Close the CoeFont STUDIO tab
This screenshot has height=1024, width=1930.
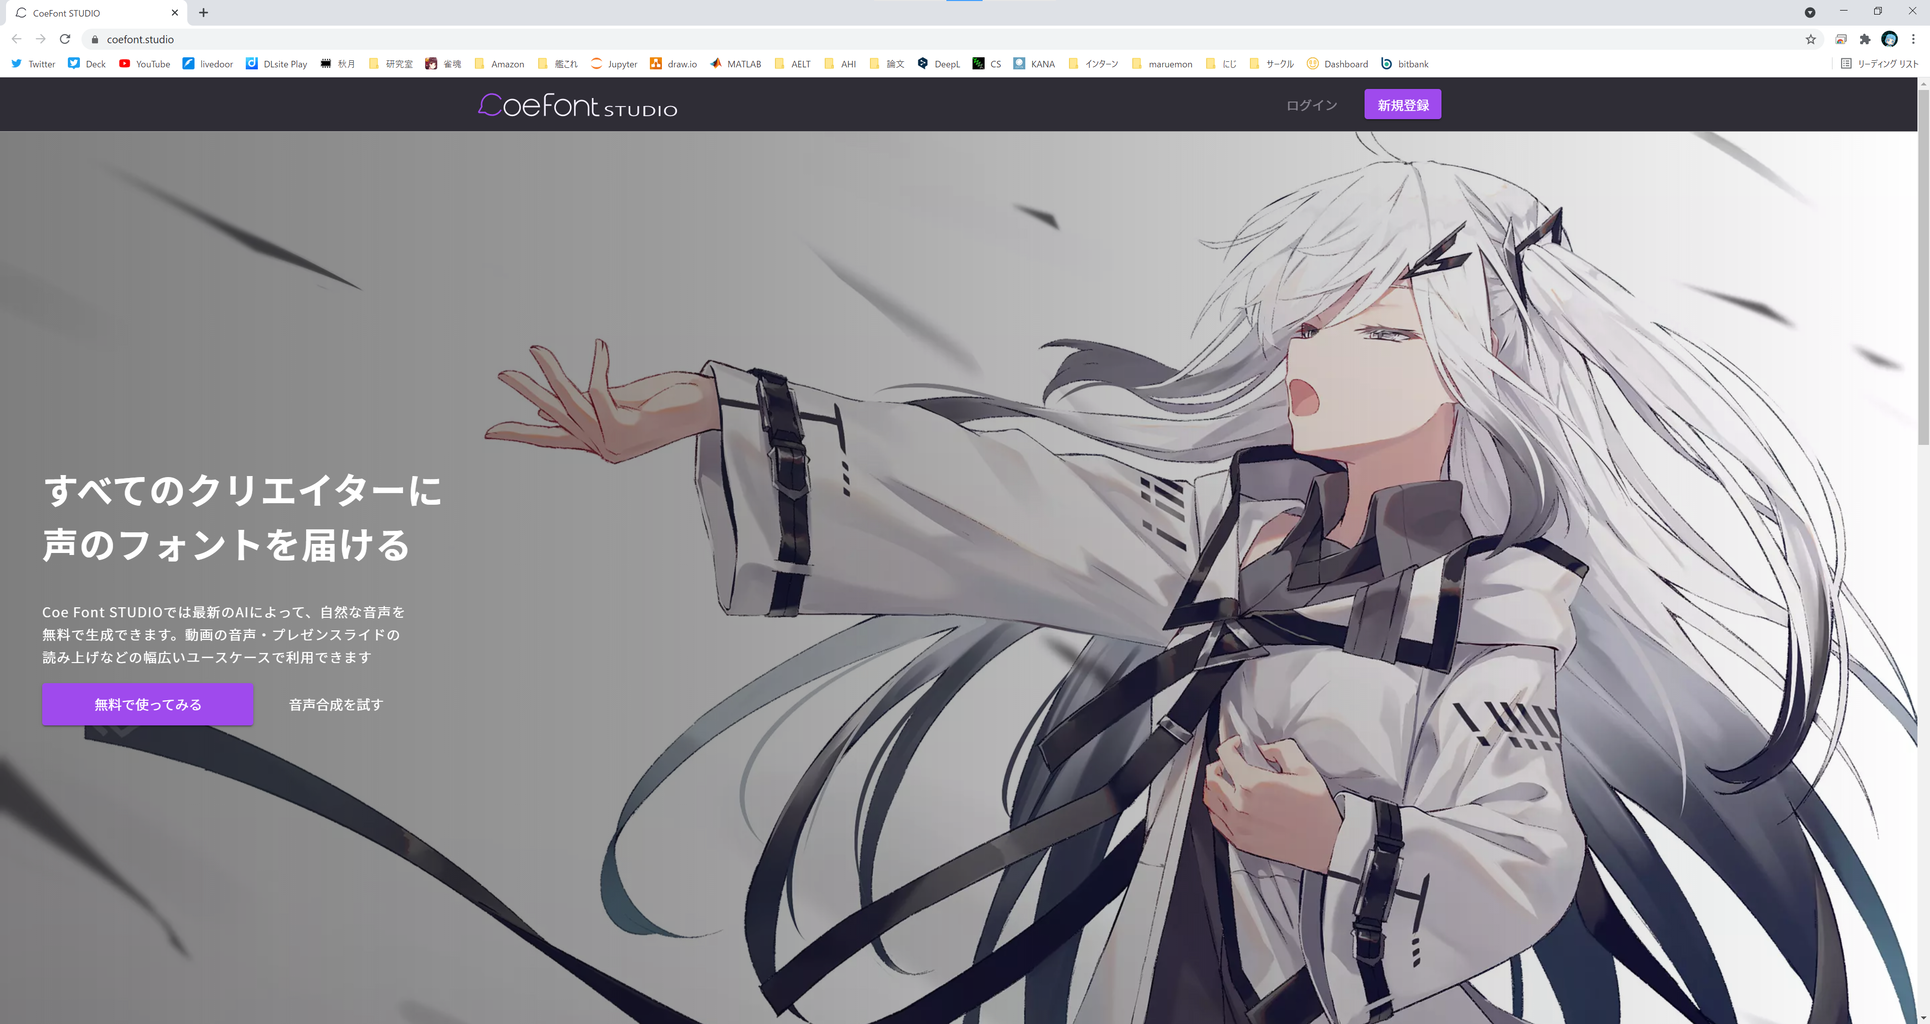[x=175, y=13]
